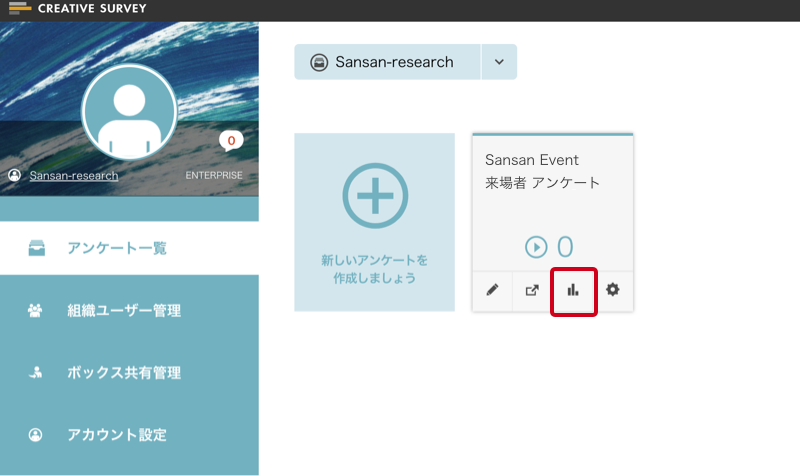The height and width of the screenshot is (476, 800).
Task: Open ボックス共有管理 menu item
Action: pyautogui.click(x=129, y=372)
